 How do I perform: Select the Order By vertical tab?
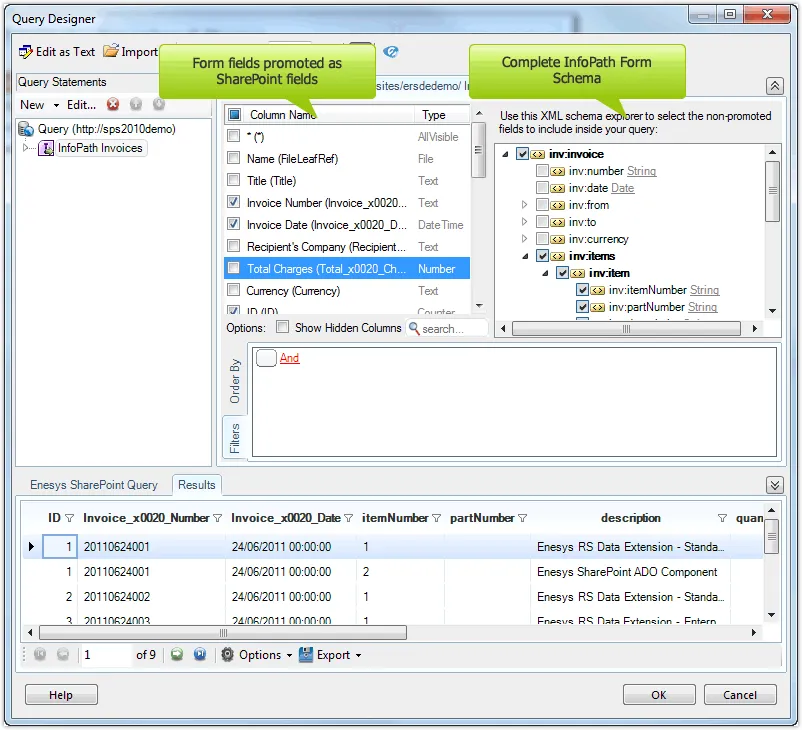235,380
